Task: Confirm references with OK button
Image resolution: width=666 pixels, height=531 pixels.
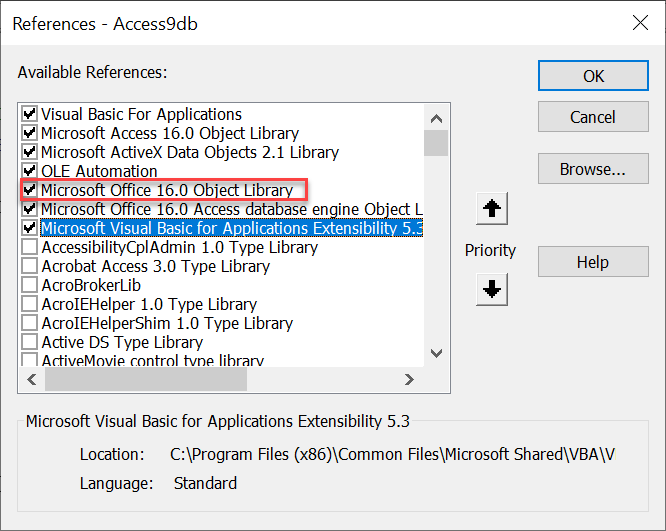Action: pyautogui.click(x=593, y=76)
